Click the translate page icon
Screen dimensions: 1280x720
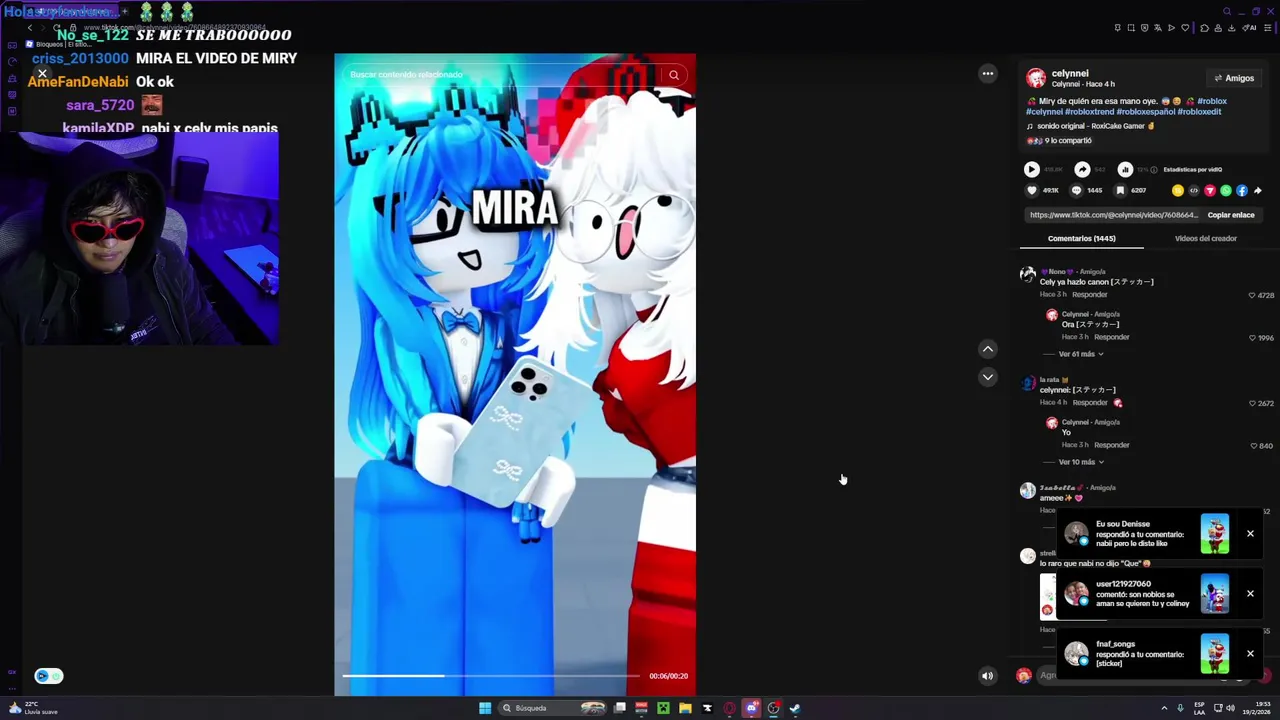tap(1158, 28)
